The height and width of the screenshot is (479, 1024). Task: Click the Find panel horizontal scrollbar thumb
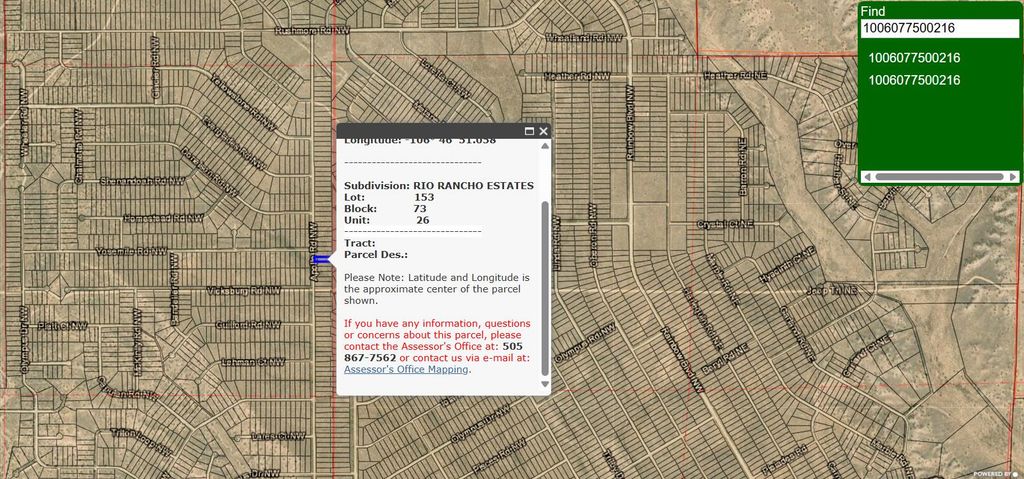[x=938, y=176]
